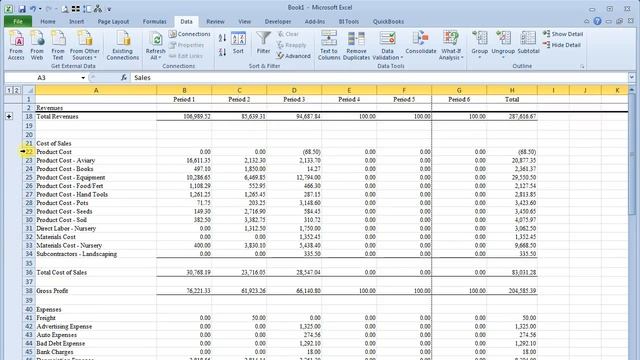Screen dimensions: 640x360
Task: Switch to Home tab
Action: (48, 22)
